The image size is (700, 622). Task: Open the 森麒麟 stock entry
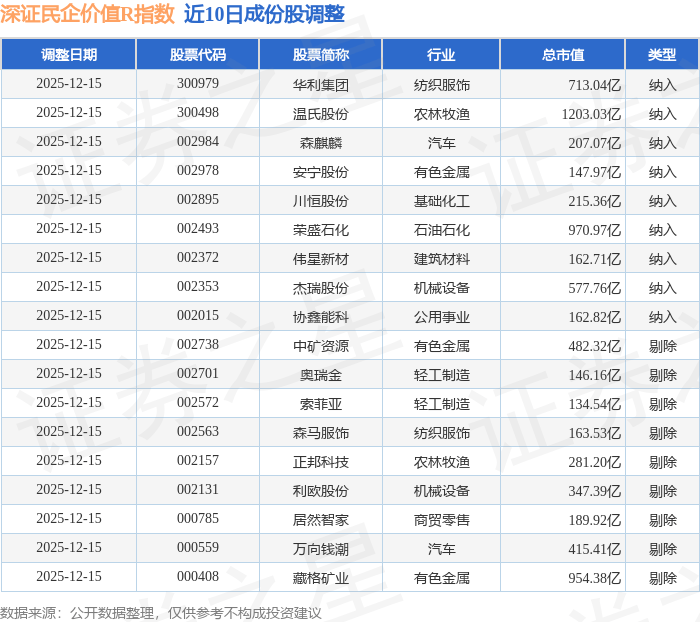tap(321, 142)
